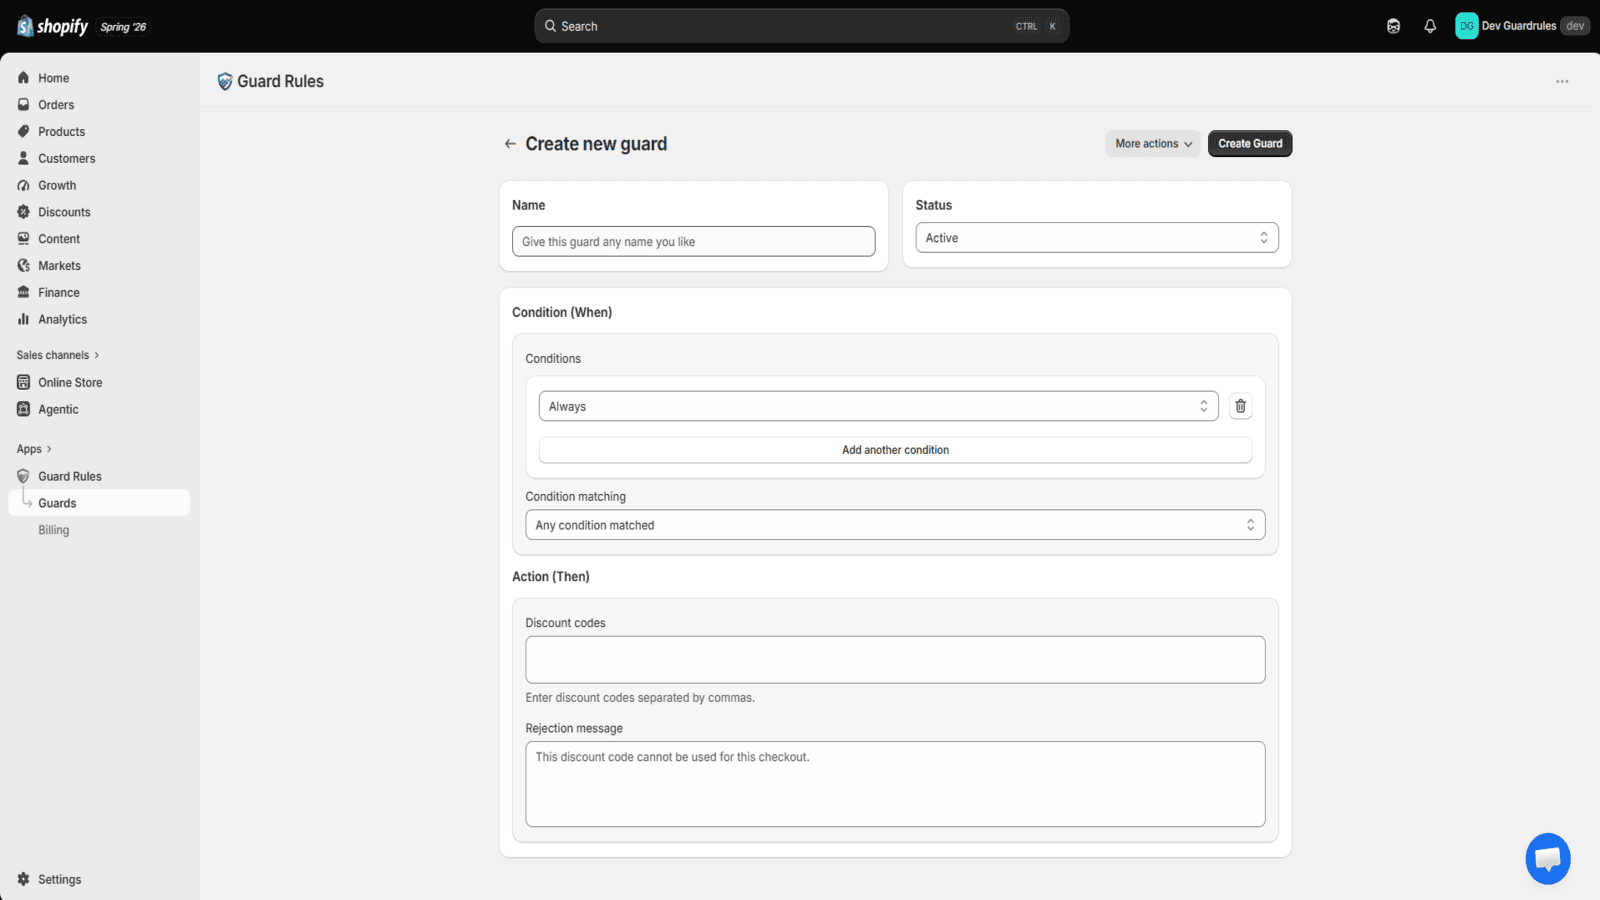Click the Settings gear icon
Image resolution: width=1600 pixels, height=900 pixels.
click(23, 879)
